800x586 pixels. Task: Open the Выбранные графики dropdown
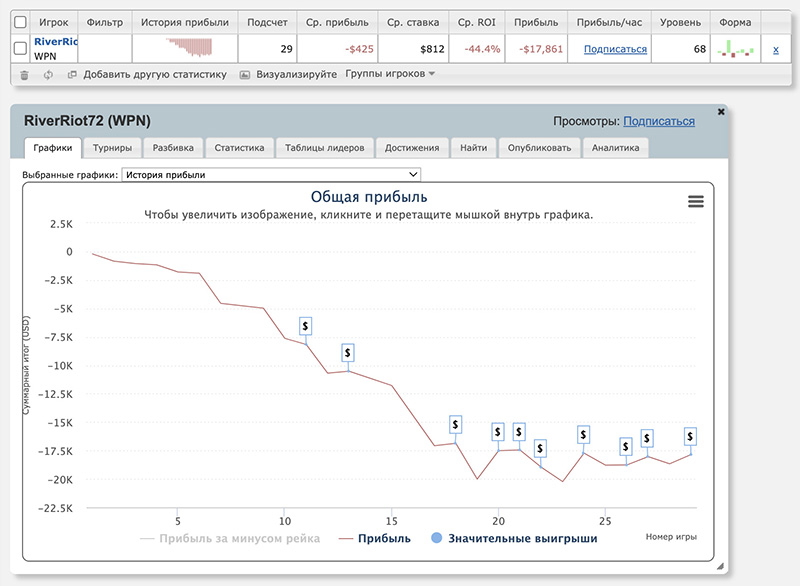coord(270,175)
